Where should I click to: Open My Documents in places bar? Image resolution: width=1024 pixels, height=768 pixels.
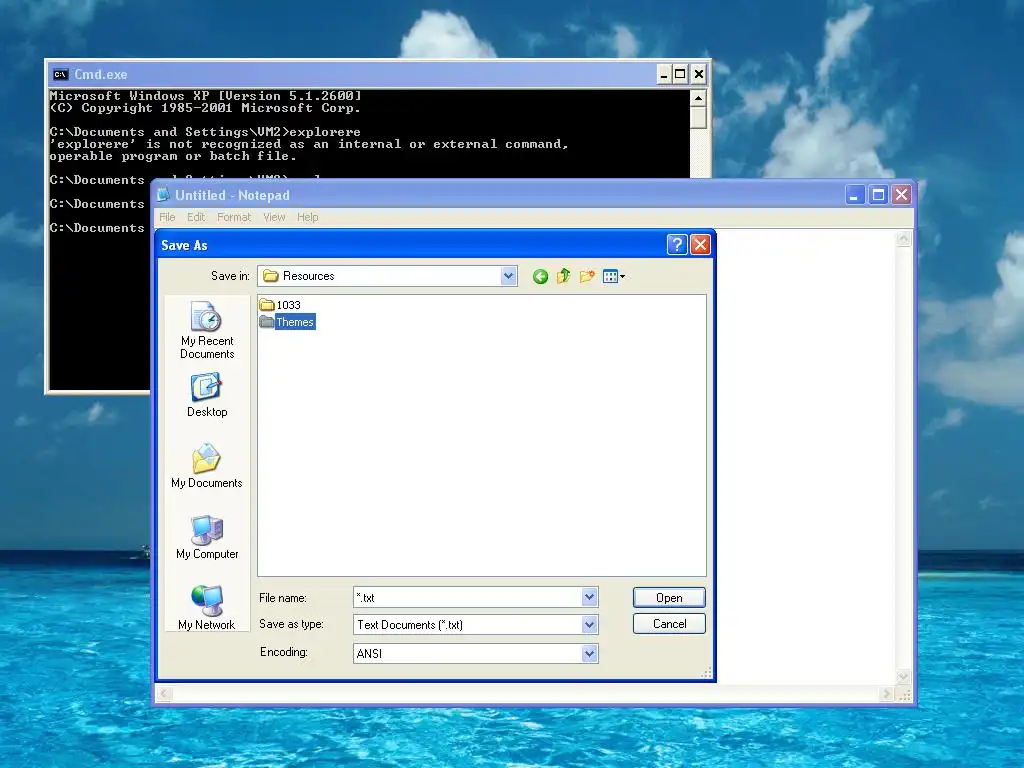point(207,466)
